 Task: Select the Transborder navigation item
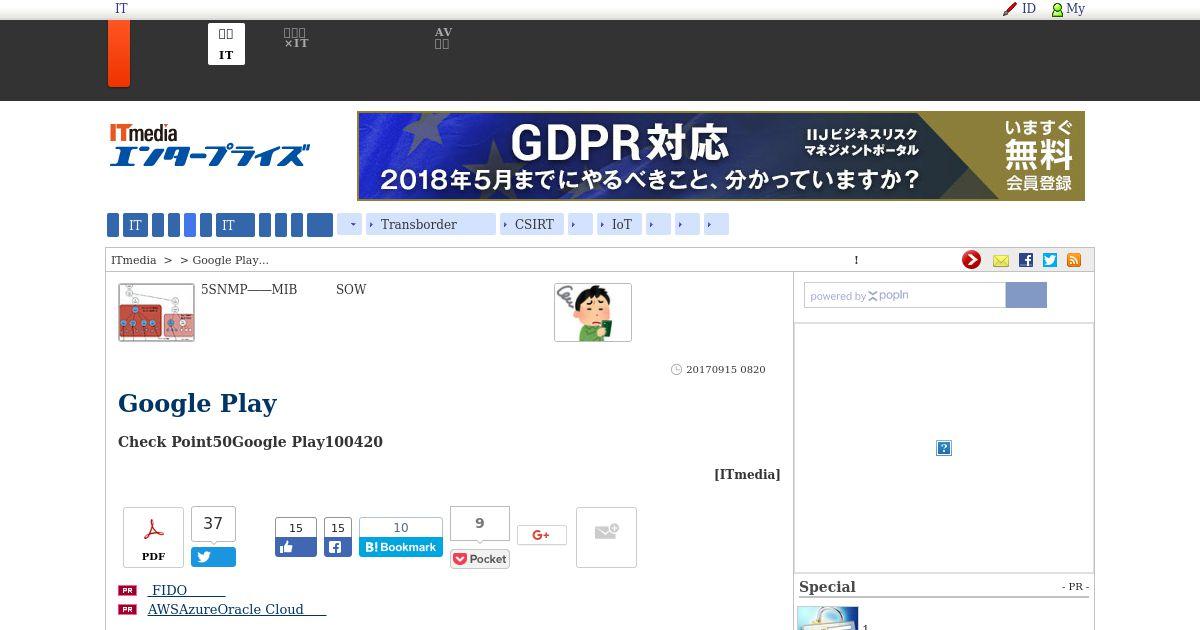click(x=431, y=224)
